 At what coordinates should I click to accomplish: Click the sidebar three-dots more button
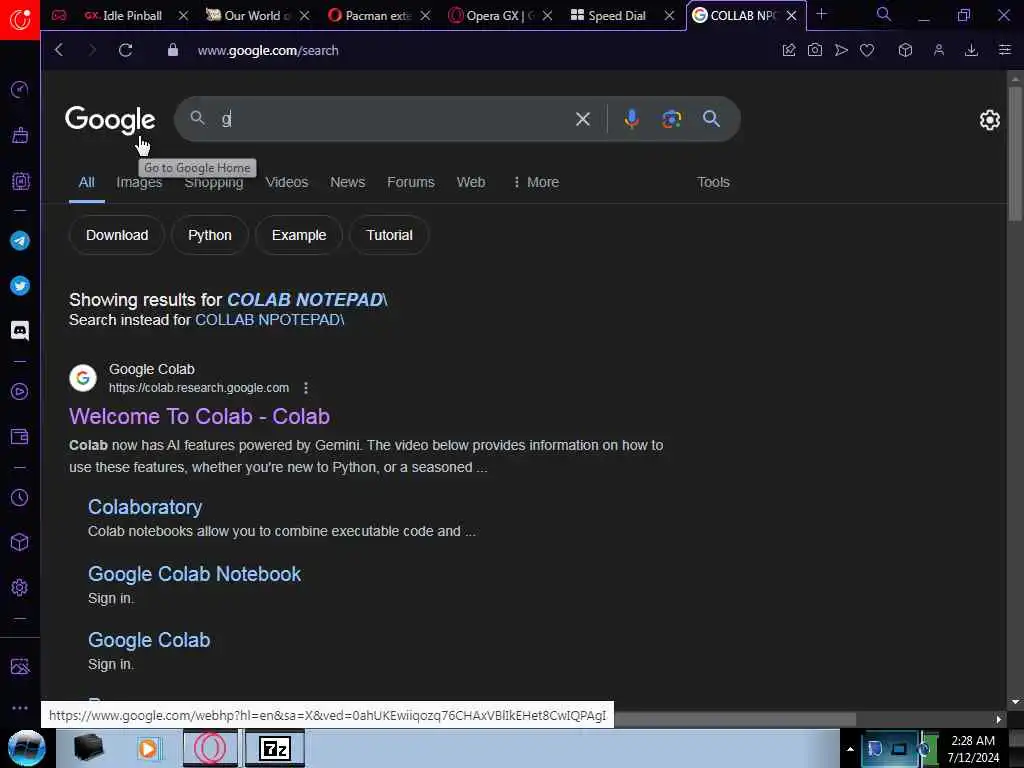[x=20, y=707]
